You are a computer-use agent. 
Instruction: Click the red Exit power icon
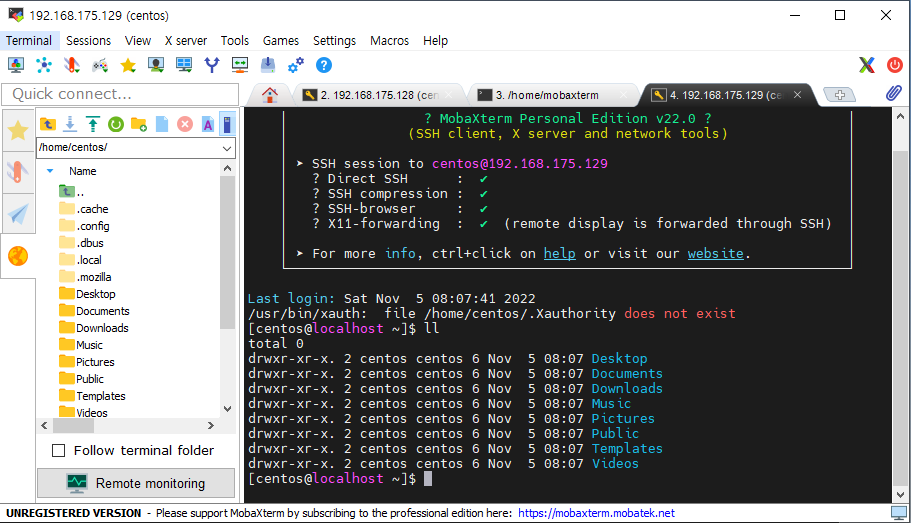click(895, 65)
